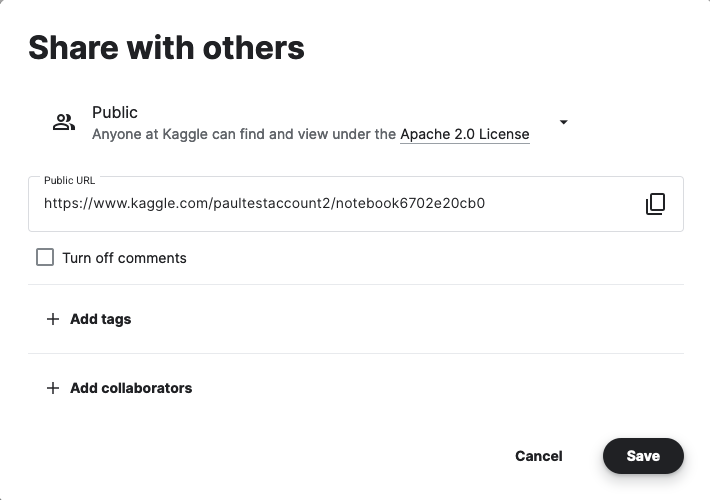Expand the visibility dropdown arrow
Screen dimensions: 710x500
coord(564,122)
